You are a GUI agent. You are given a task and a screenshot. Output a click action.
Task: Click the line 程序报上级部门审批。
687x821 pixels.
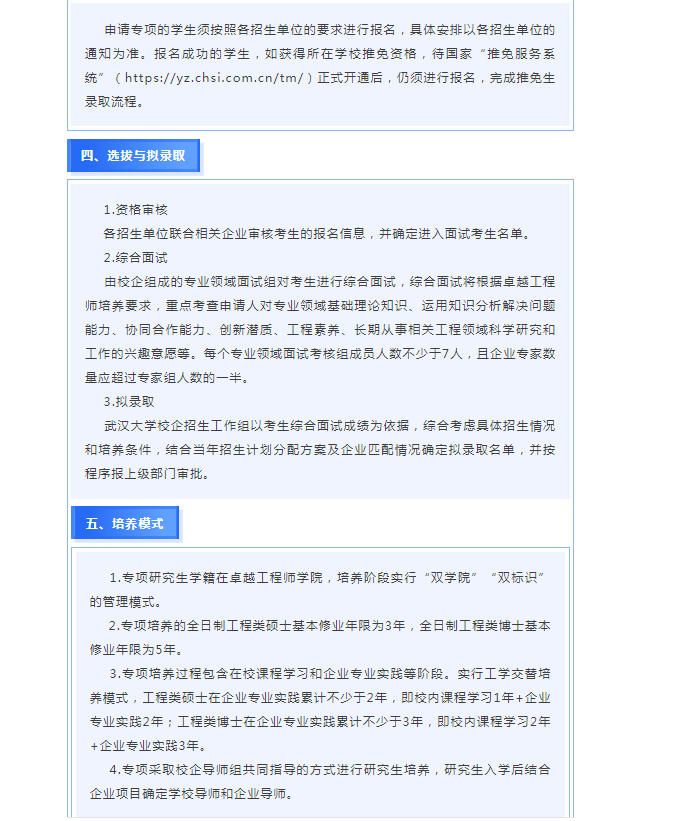[150, 474]
